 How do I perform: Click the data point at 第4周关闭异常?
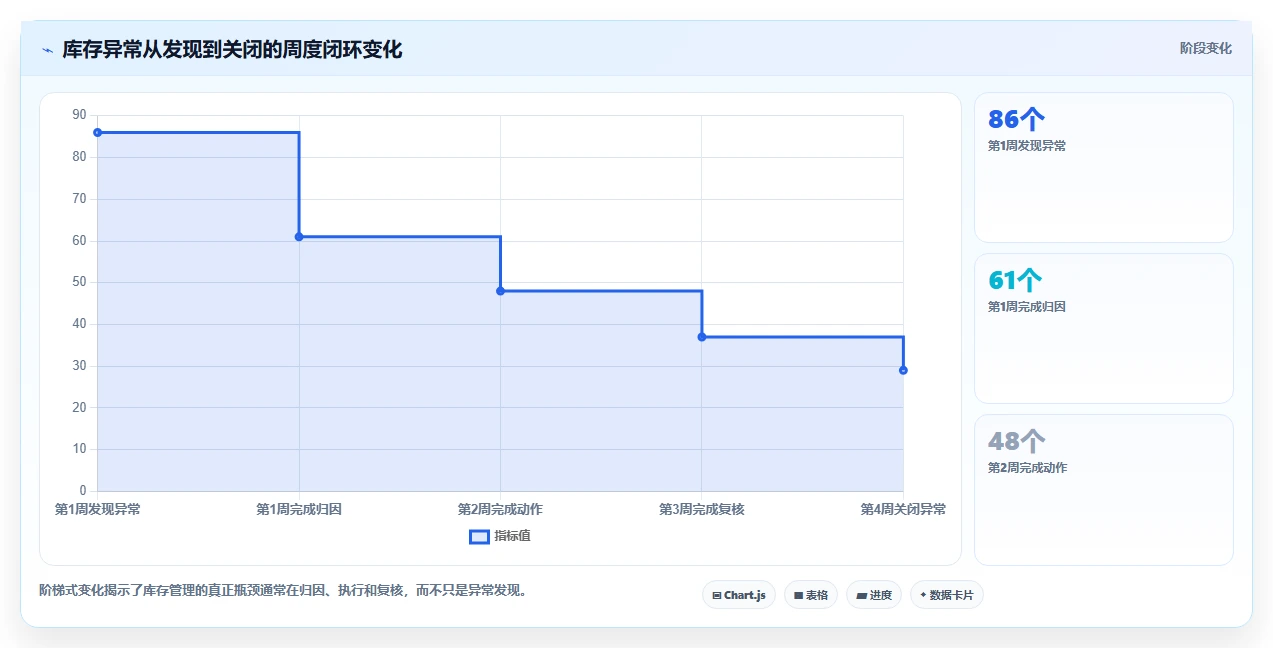point(903,370)
